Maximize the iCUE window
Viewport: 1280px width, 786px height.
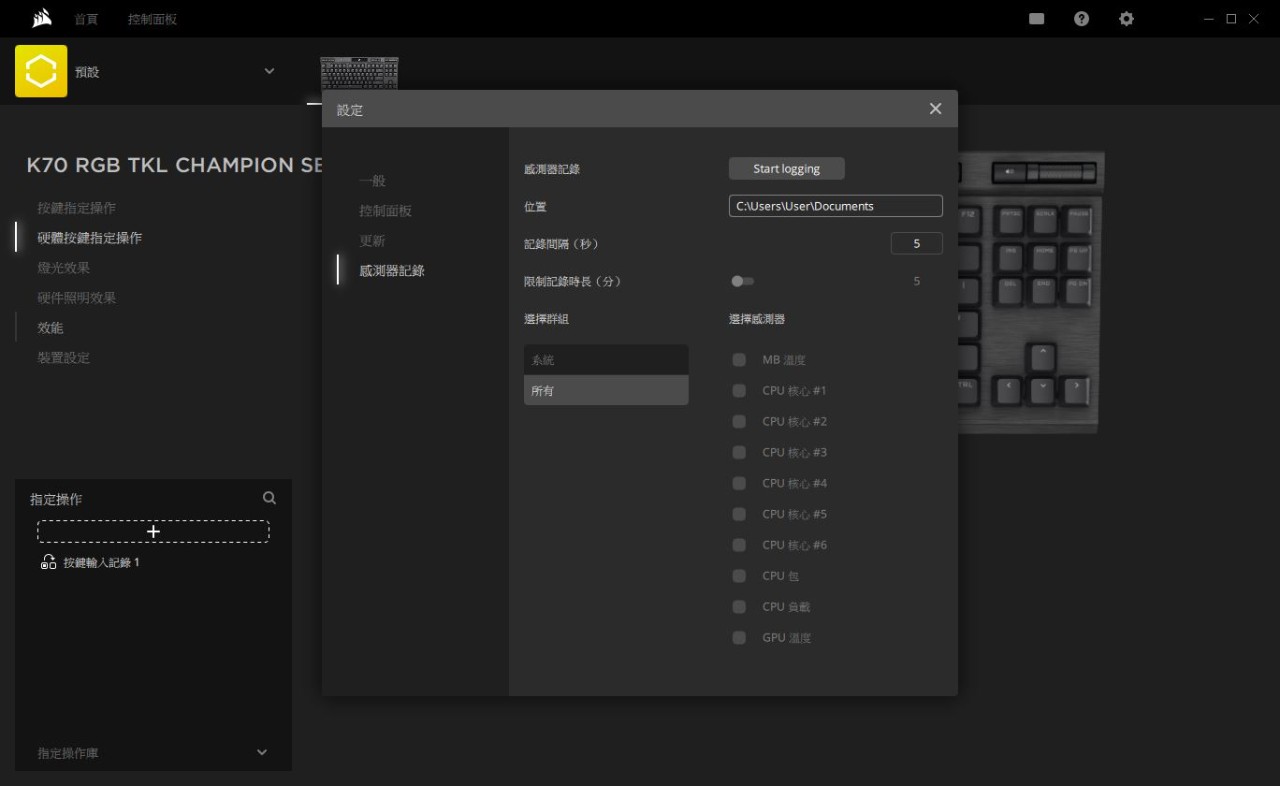1231,19
